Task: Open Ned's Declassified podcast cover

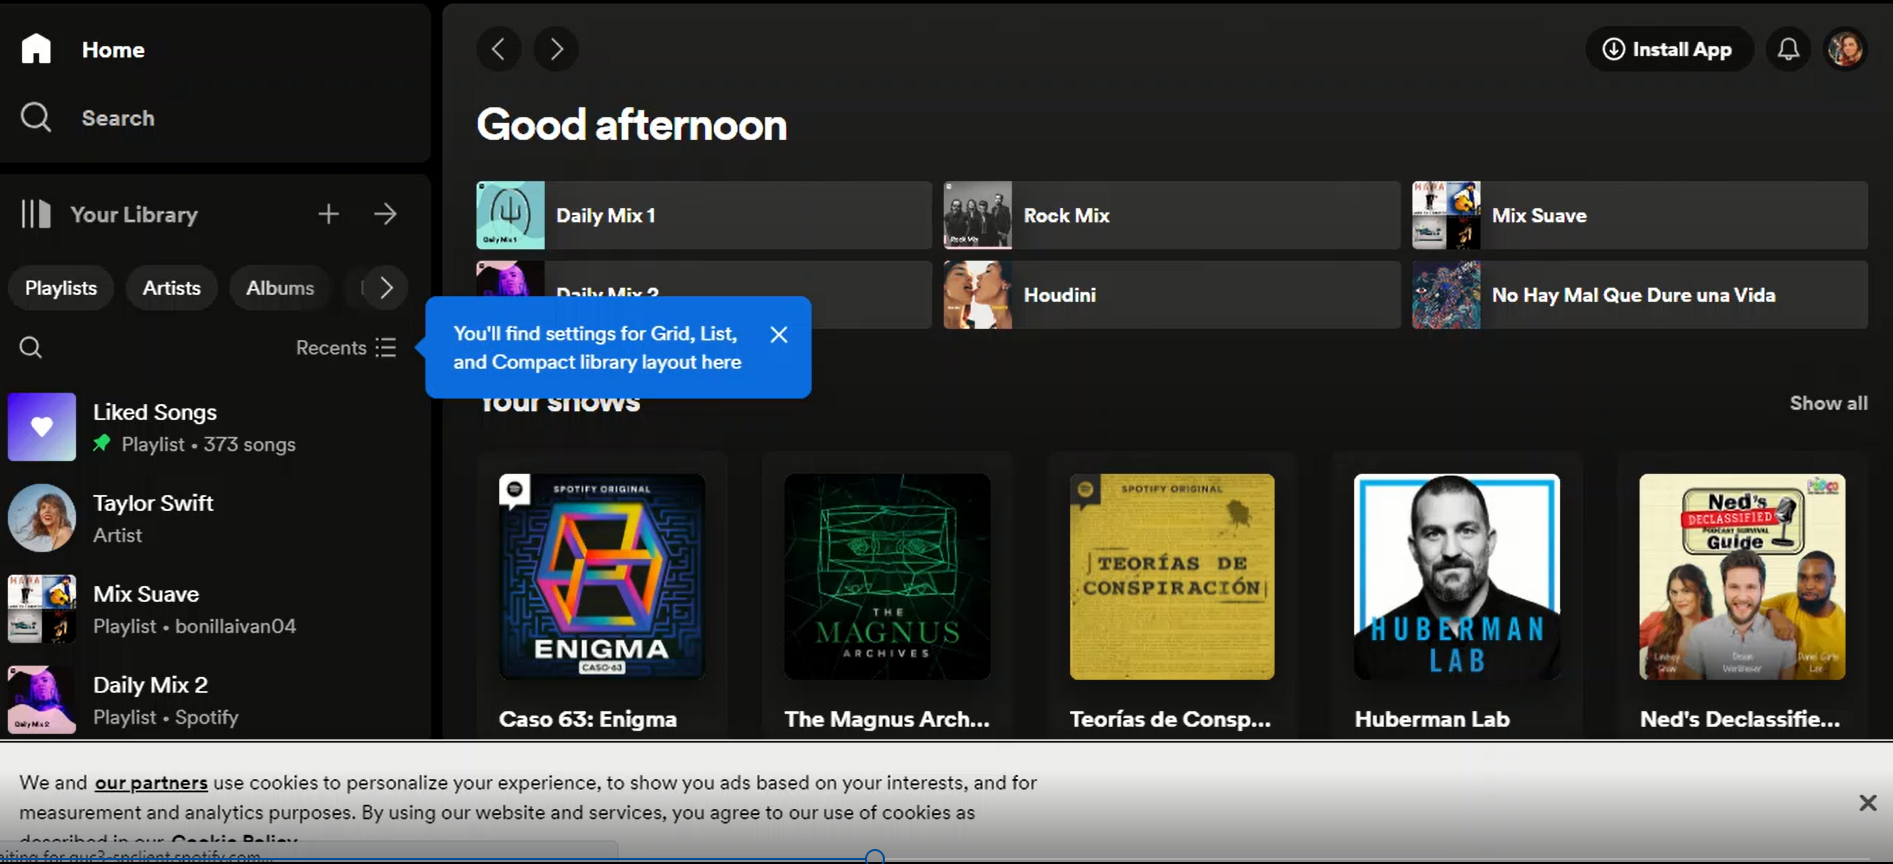Action: [x=1742, y=577]
